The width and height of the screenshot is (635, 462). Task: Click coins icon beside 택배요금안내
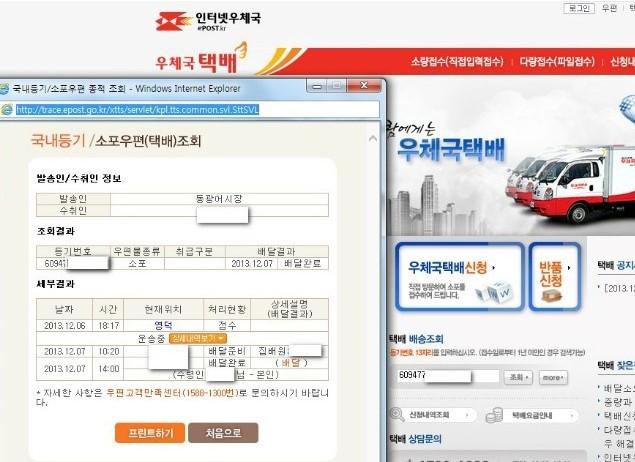click(494, 415)
